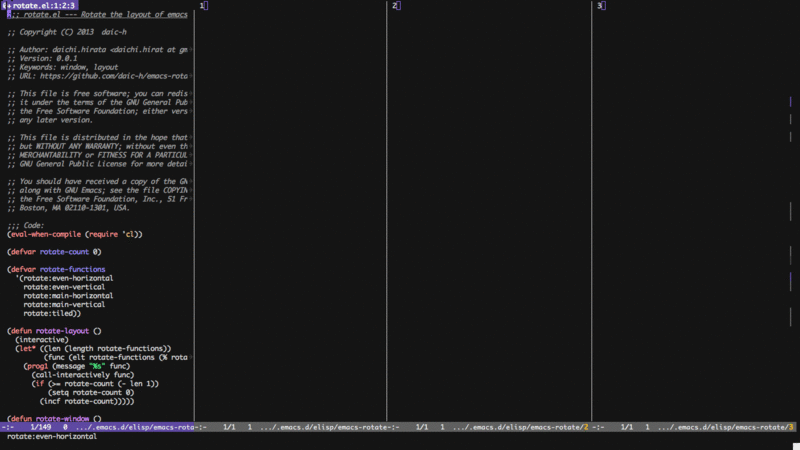Click the 'but WITHOUT ANY WARRANTY' line
Viewport: 800px width, 450px height.
click(97, 146)
